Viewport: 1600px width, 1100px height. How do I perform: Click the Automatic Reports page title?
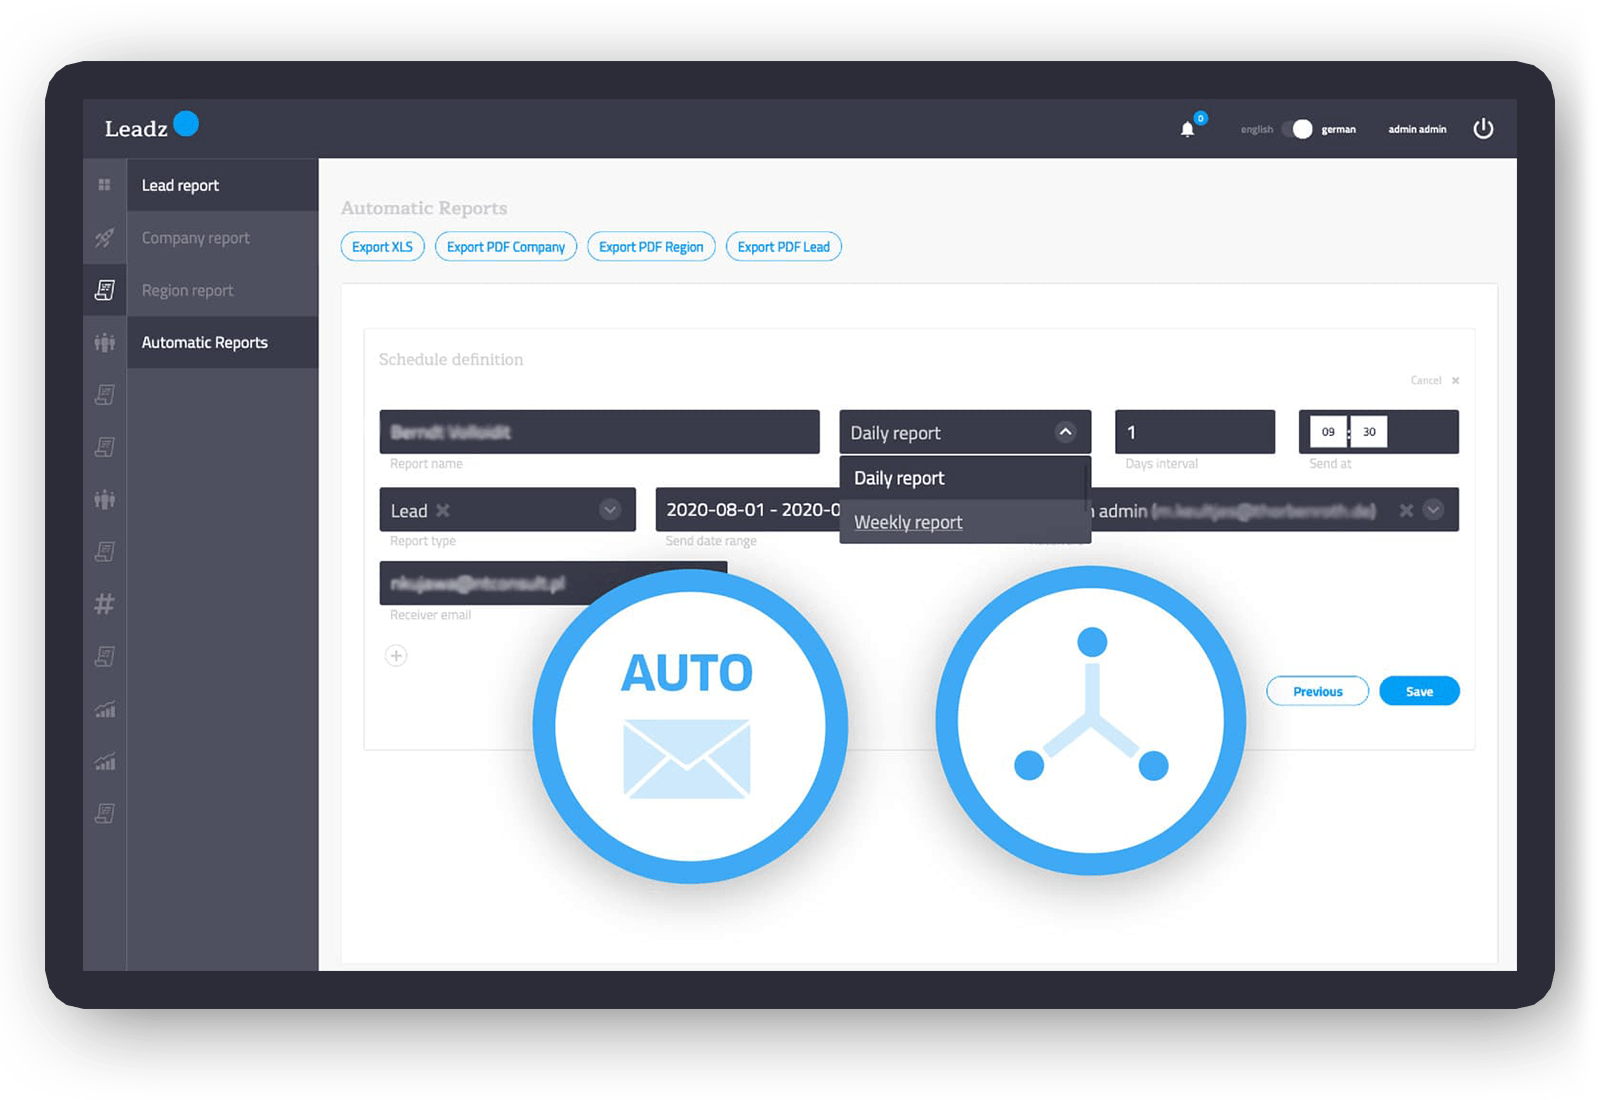pyautogui.click(x=424, y=208)
